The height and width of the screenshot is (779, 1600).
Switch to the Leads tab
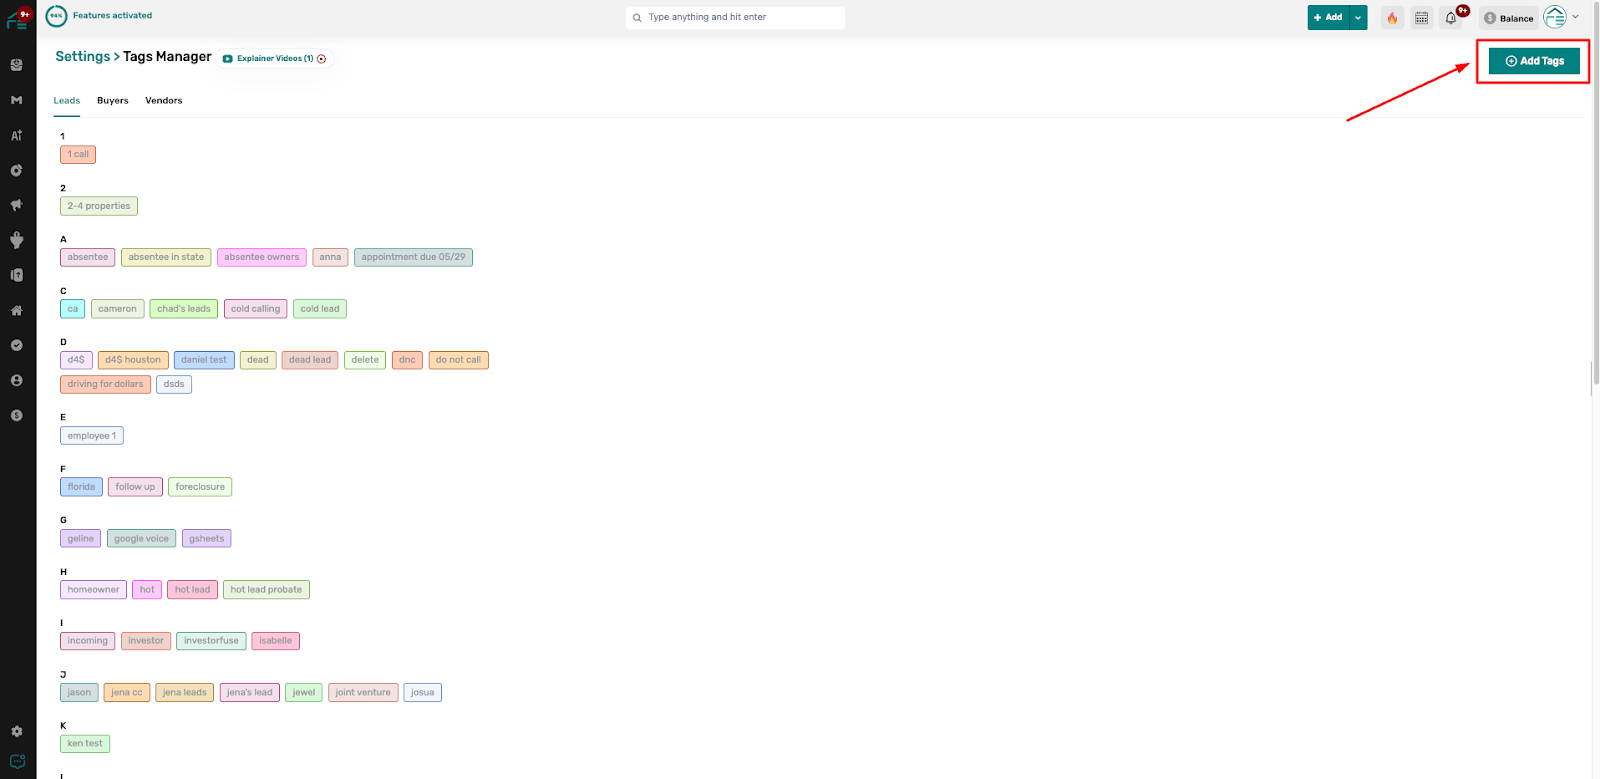(x=67, y=101)
